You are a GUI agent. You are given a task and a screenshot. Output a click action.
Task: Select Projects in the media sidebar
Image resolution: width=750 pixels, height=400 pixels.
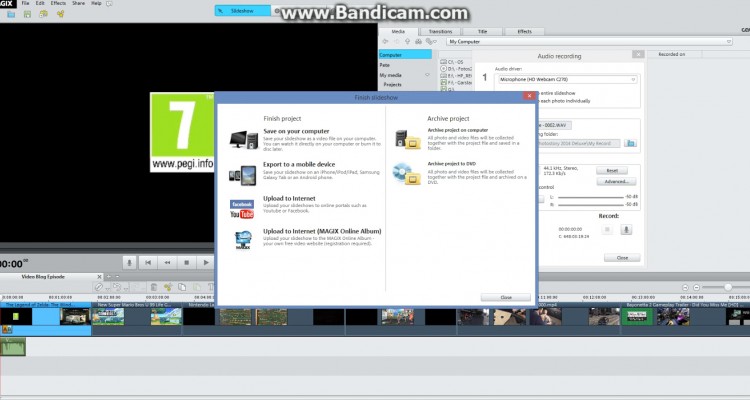pos(392,85)
